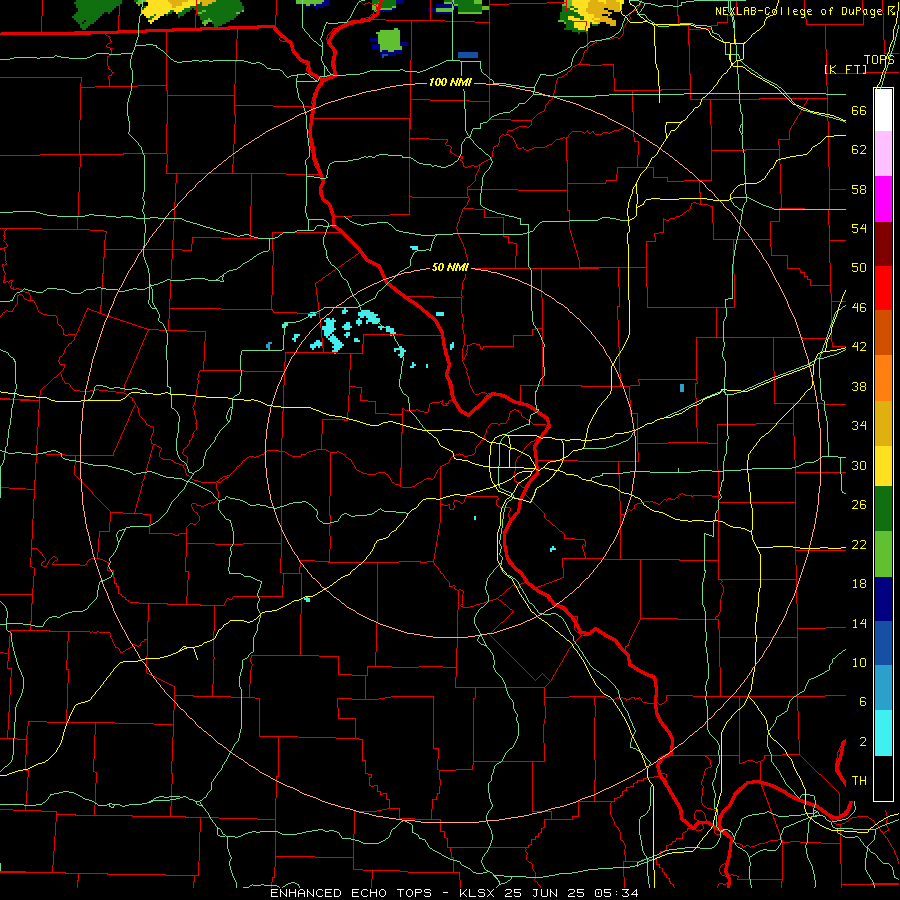The image size is (900, 900).
Task: Click the legend value "46"
Action: click(859, 308)
